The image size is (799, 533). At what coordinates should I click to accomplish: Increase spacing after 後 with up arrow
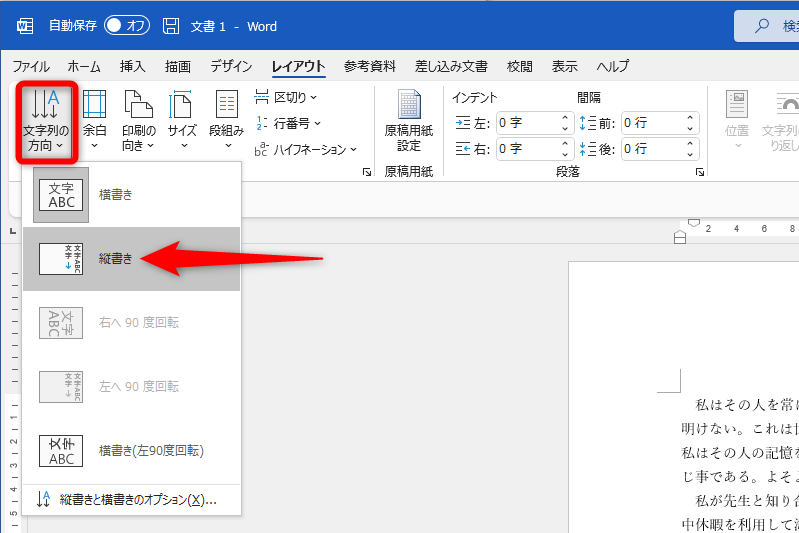690,144
